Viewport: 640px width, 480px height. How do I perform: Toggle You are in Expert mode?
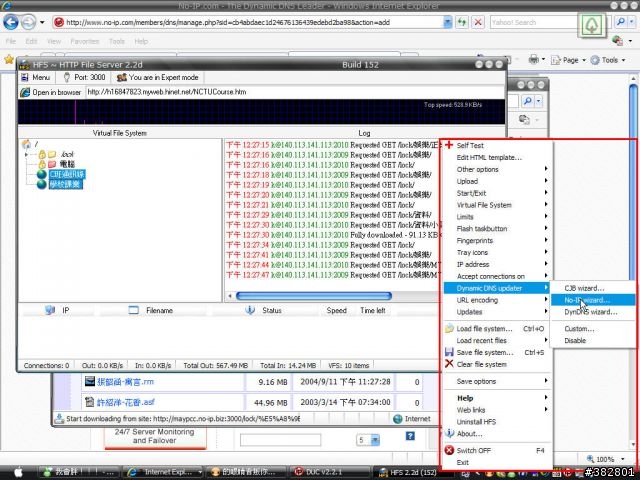coord(158,77)
